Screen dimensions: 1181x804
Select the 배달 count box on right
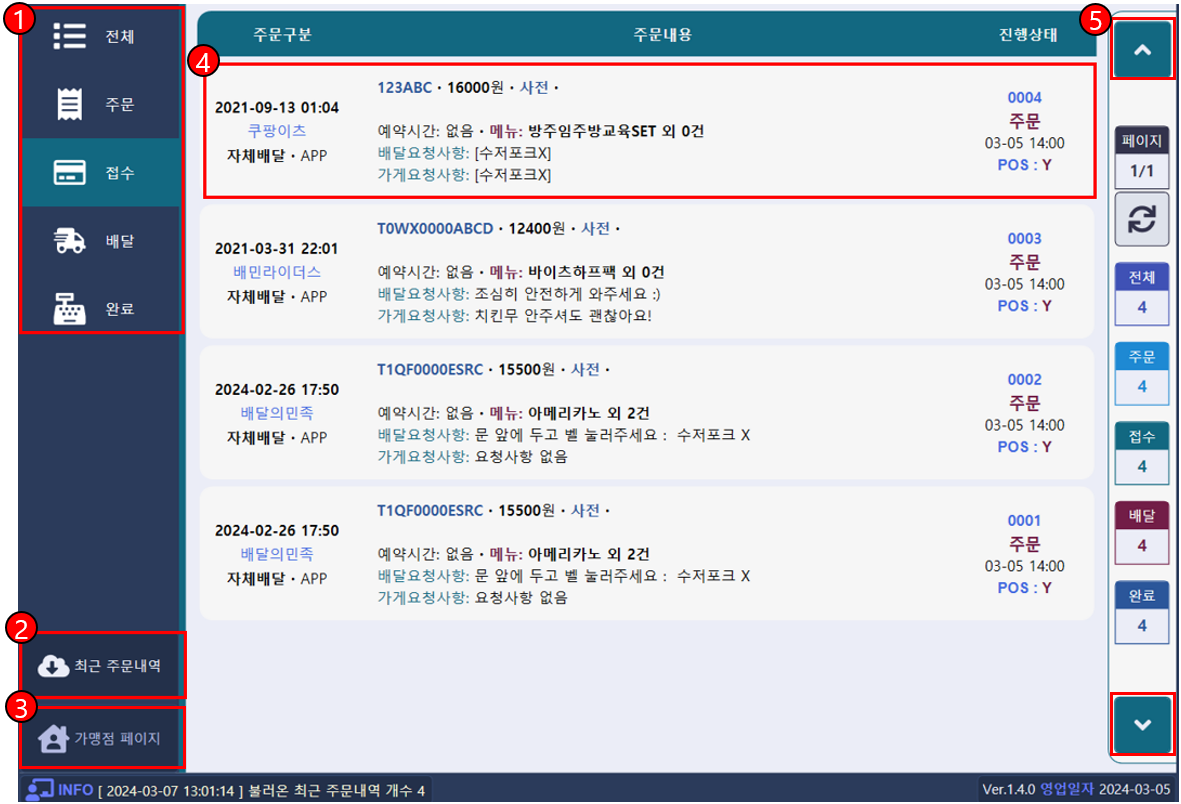pos(1141,533)
